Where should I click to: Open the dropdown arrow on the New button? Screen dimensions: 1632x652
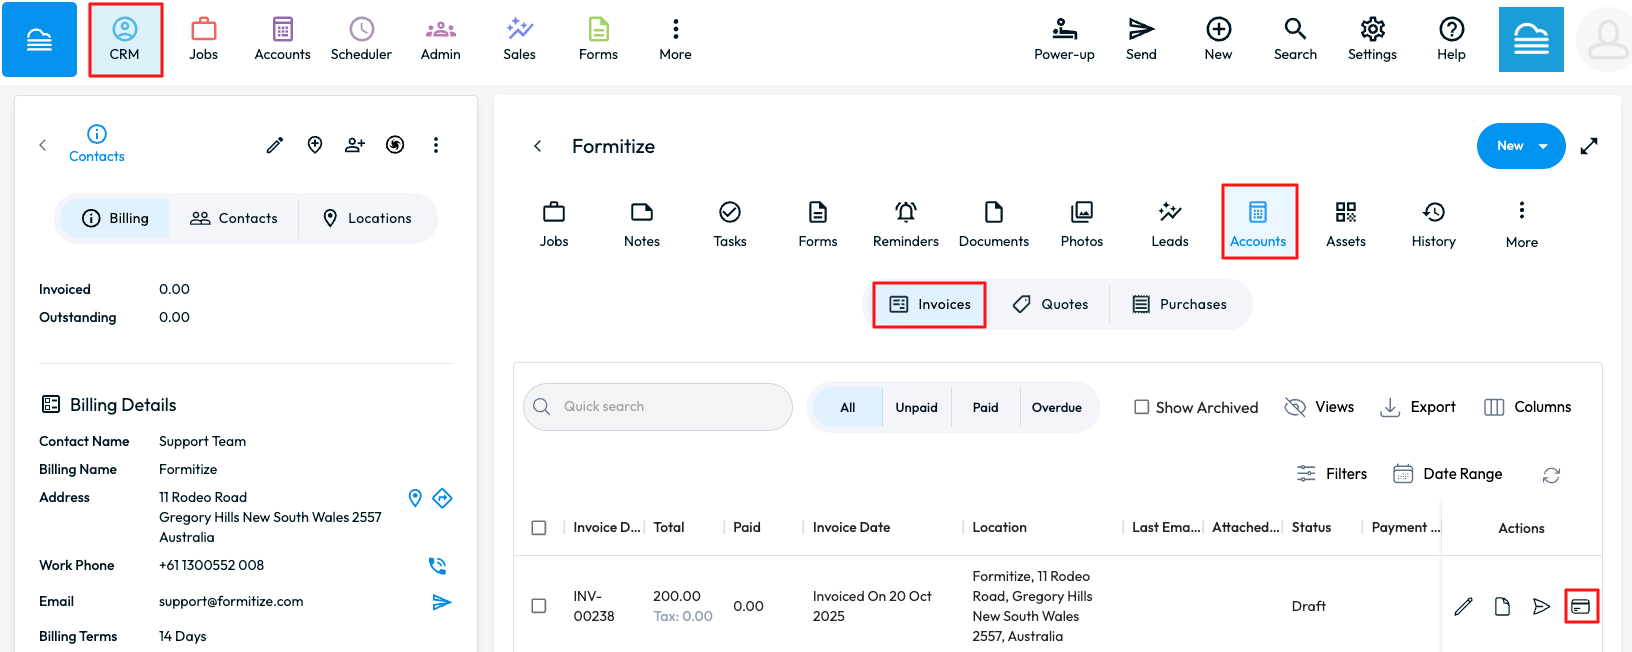coord(1543,146)
